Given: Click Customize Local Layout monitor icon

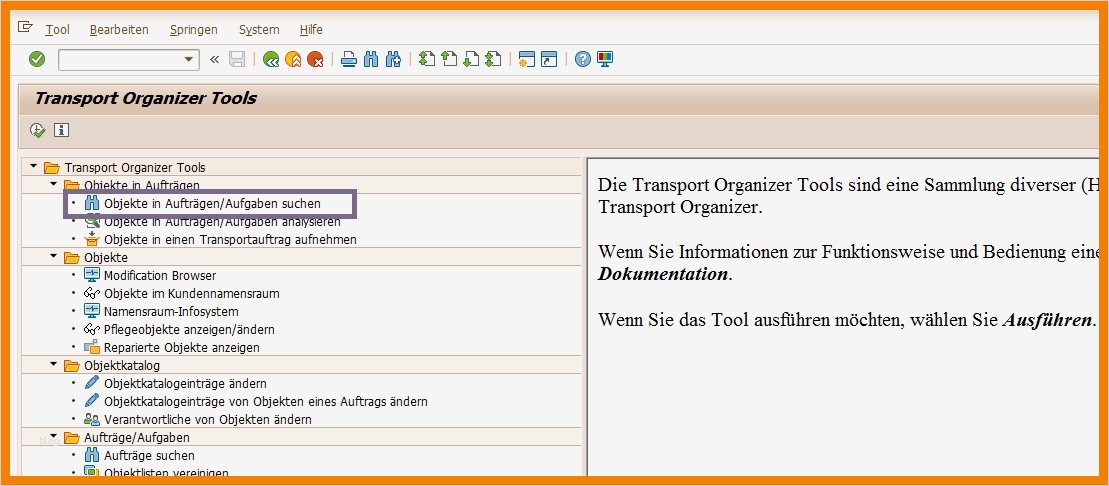Looking at the screenshot, I should (605, 59).
